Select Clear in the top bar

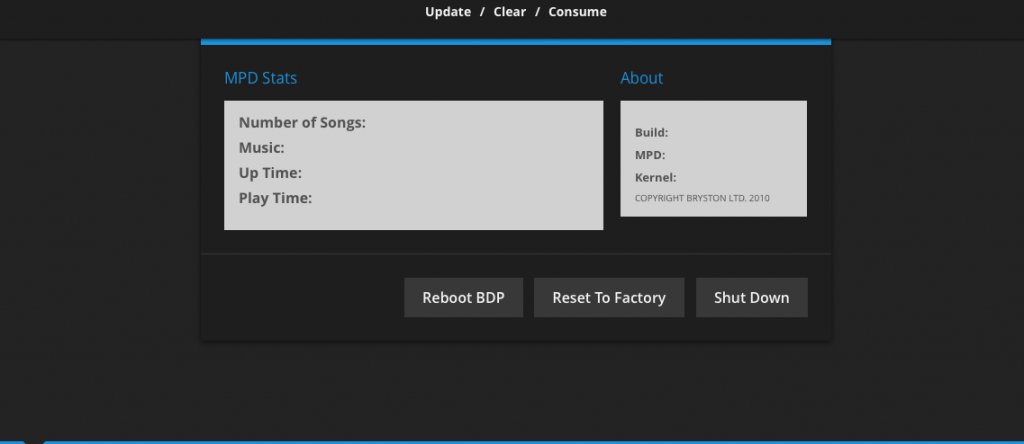coord(509,12)
